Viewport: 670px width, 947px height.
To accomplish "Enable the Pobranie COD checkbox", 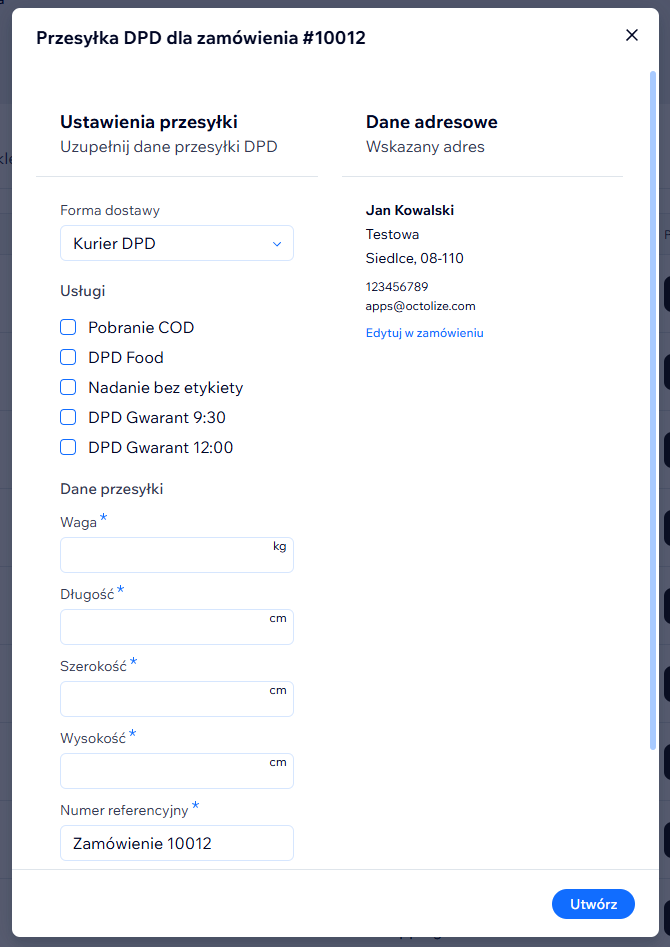I will 68,327.
